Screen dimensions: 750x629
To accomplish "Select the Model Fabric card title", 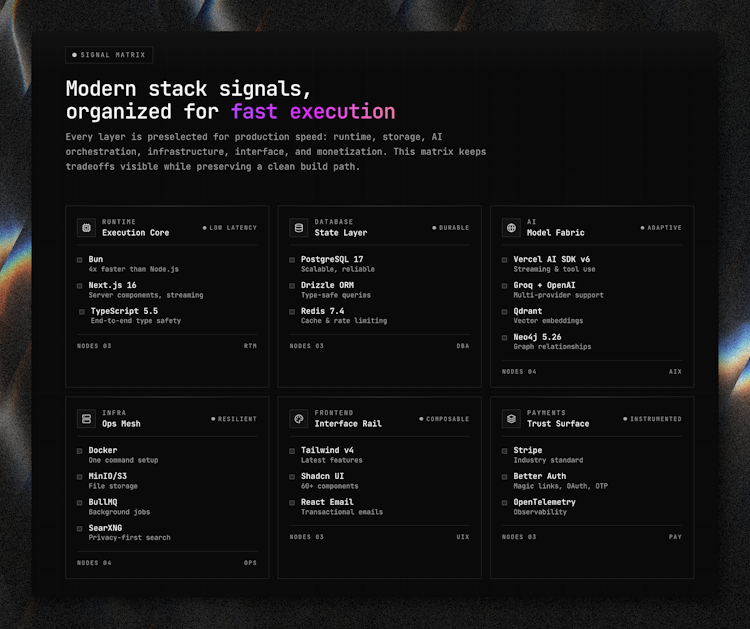I will pos(555,233).
